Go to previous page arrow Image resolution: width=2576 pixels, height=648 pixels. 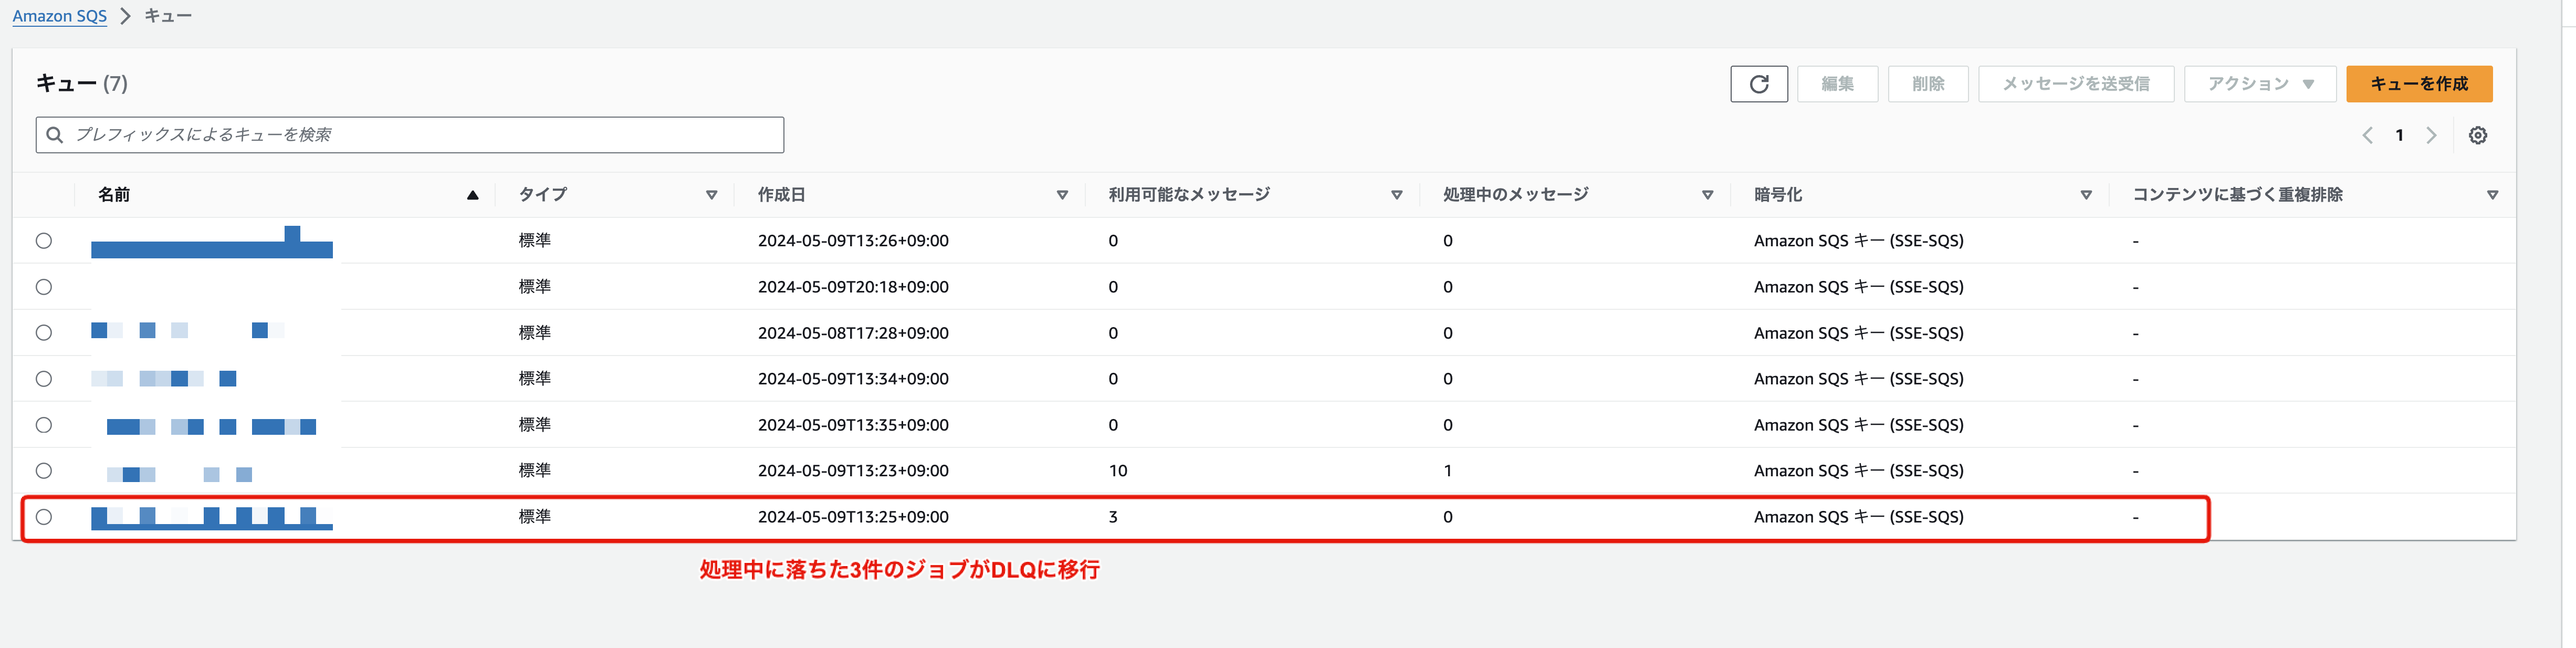click(x=2367, y=136)
